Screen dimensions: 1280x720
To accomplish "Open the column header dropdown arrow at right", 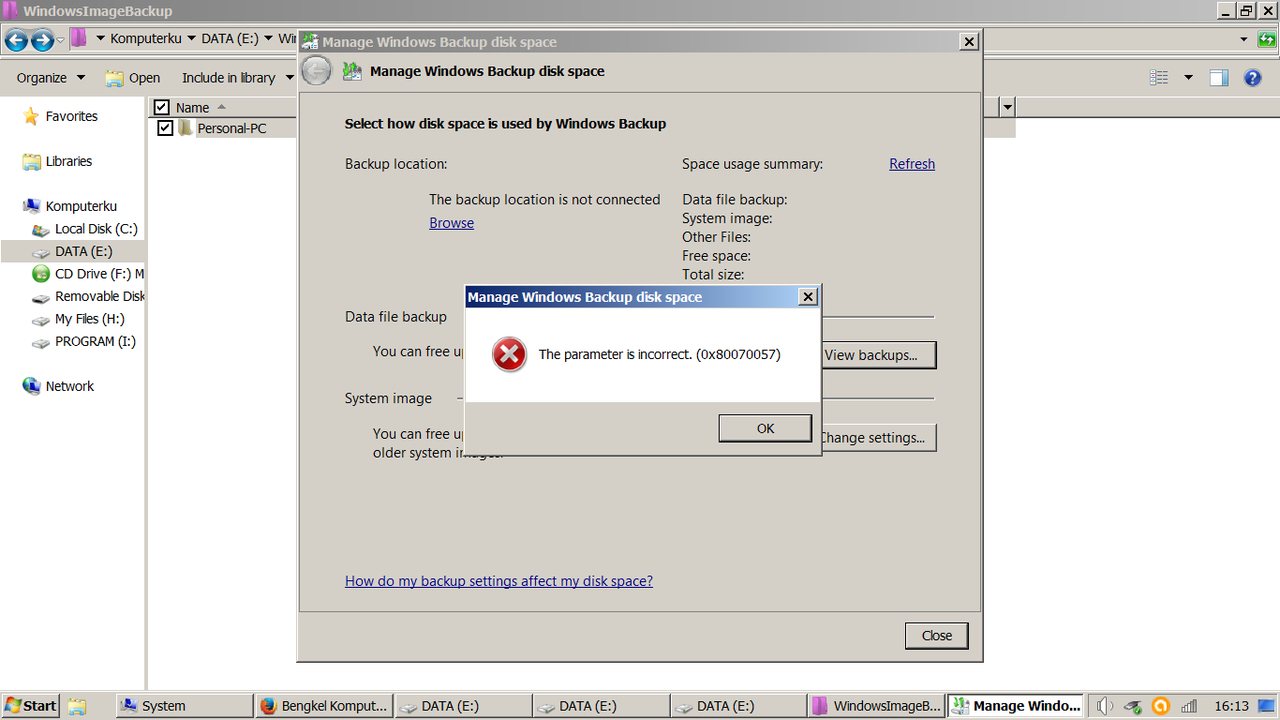I will pos(1007,107).
